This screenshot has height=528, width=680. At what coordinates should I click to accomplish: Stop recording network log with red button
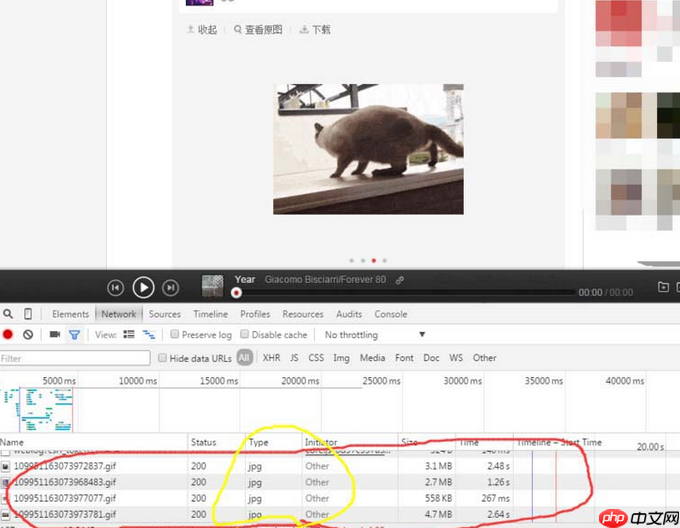tap(8, 335)
